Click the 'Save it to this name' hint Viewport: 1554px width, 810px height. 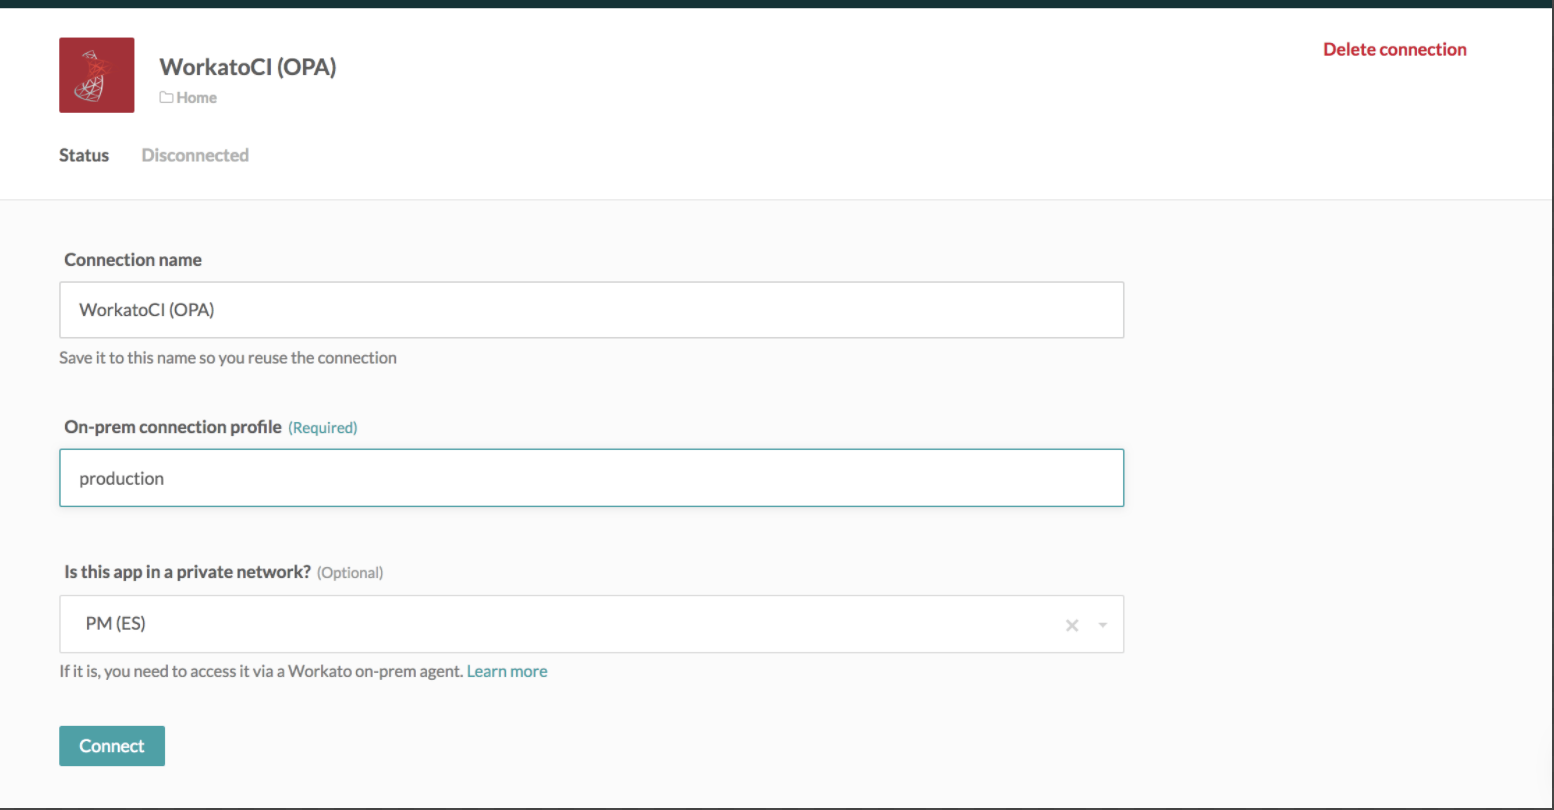click(x=228, y=358)
